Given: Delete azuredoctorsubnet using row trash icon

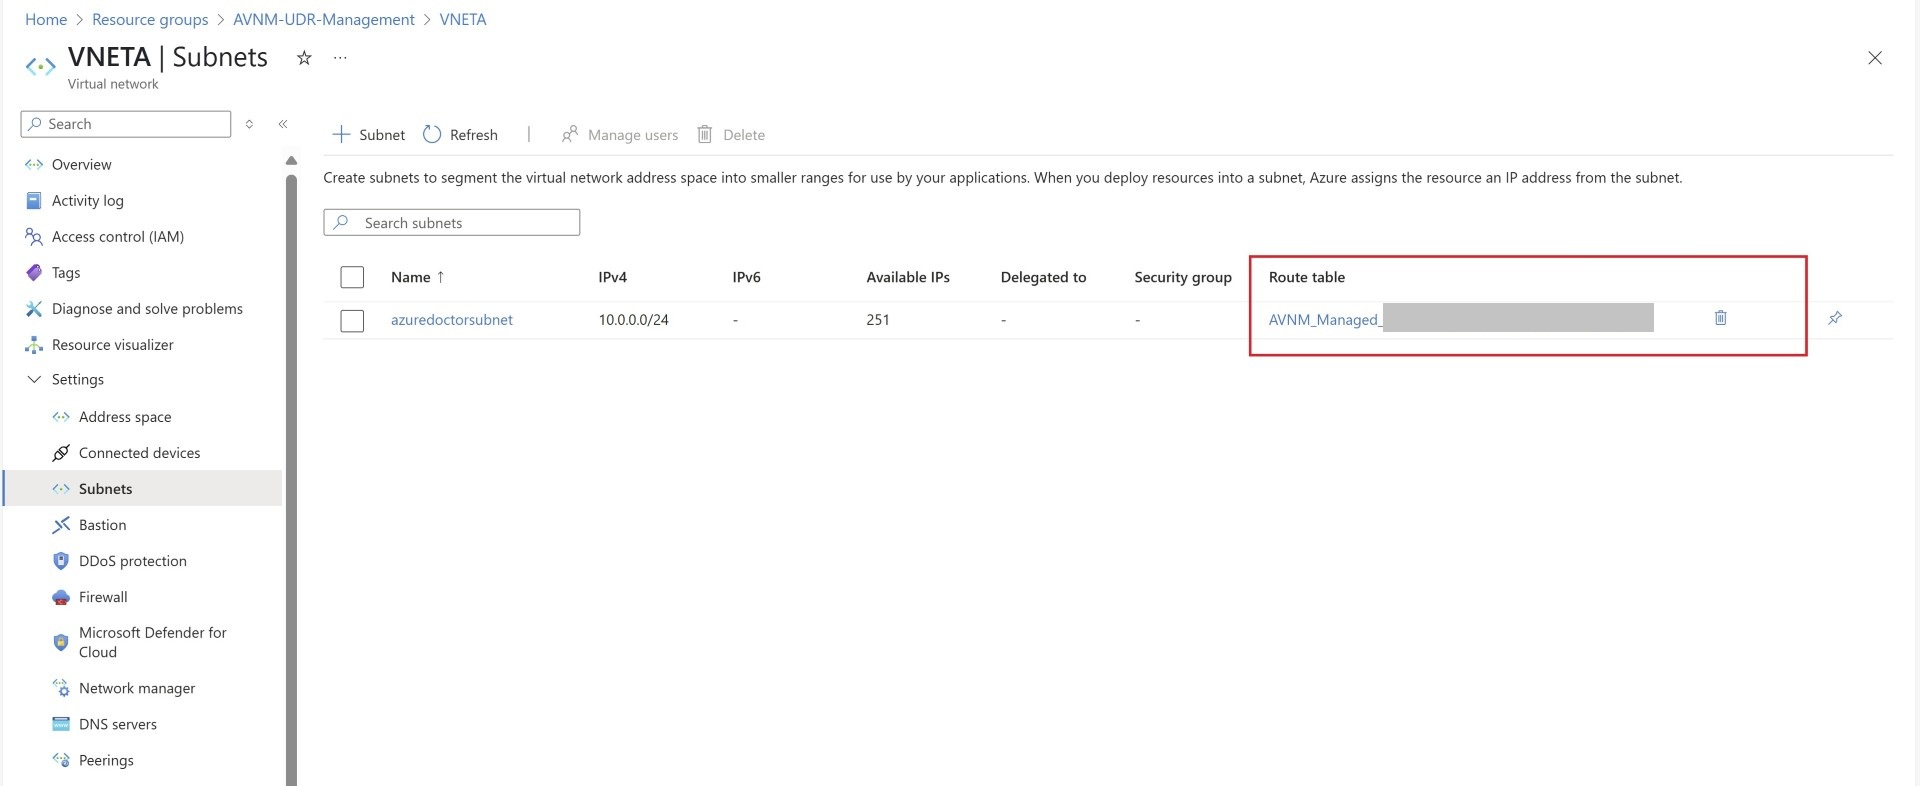Looking at the screenshot, I should tap(1721, 318).
